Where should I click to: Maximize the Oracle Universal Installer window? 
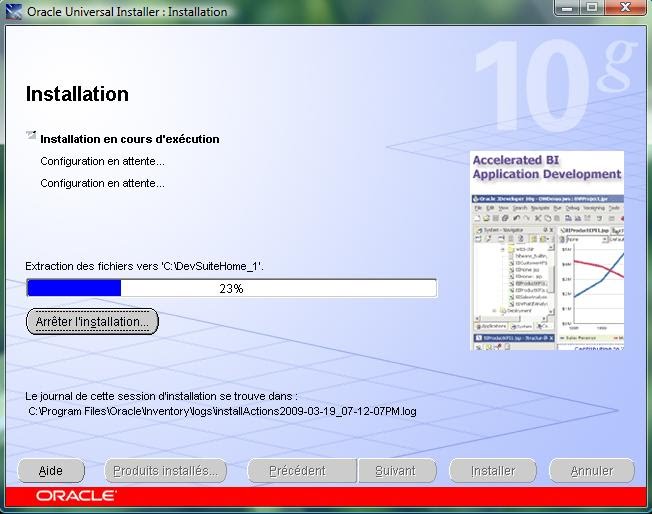592,7
